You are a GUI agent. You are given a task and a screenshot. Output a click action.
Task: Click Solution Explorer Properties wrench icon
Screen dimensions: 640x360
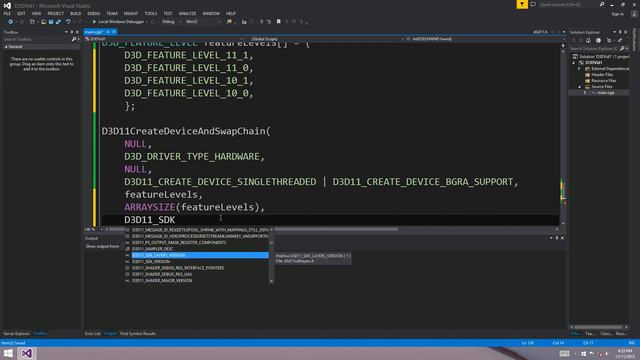[x=620, y=40]
